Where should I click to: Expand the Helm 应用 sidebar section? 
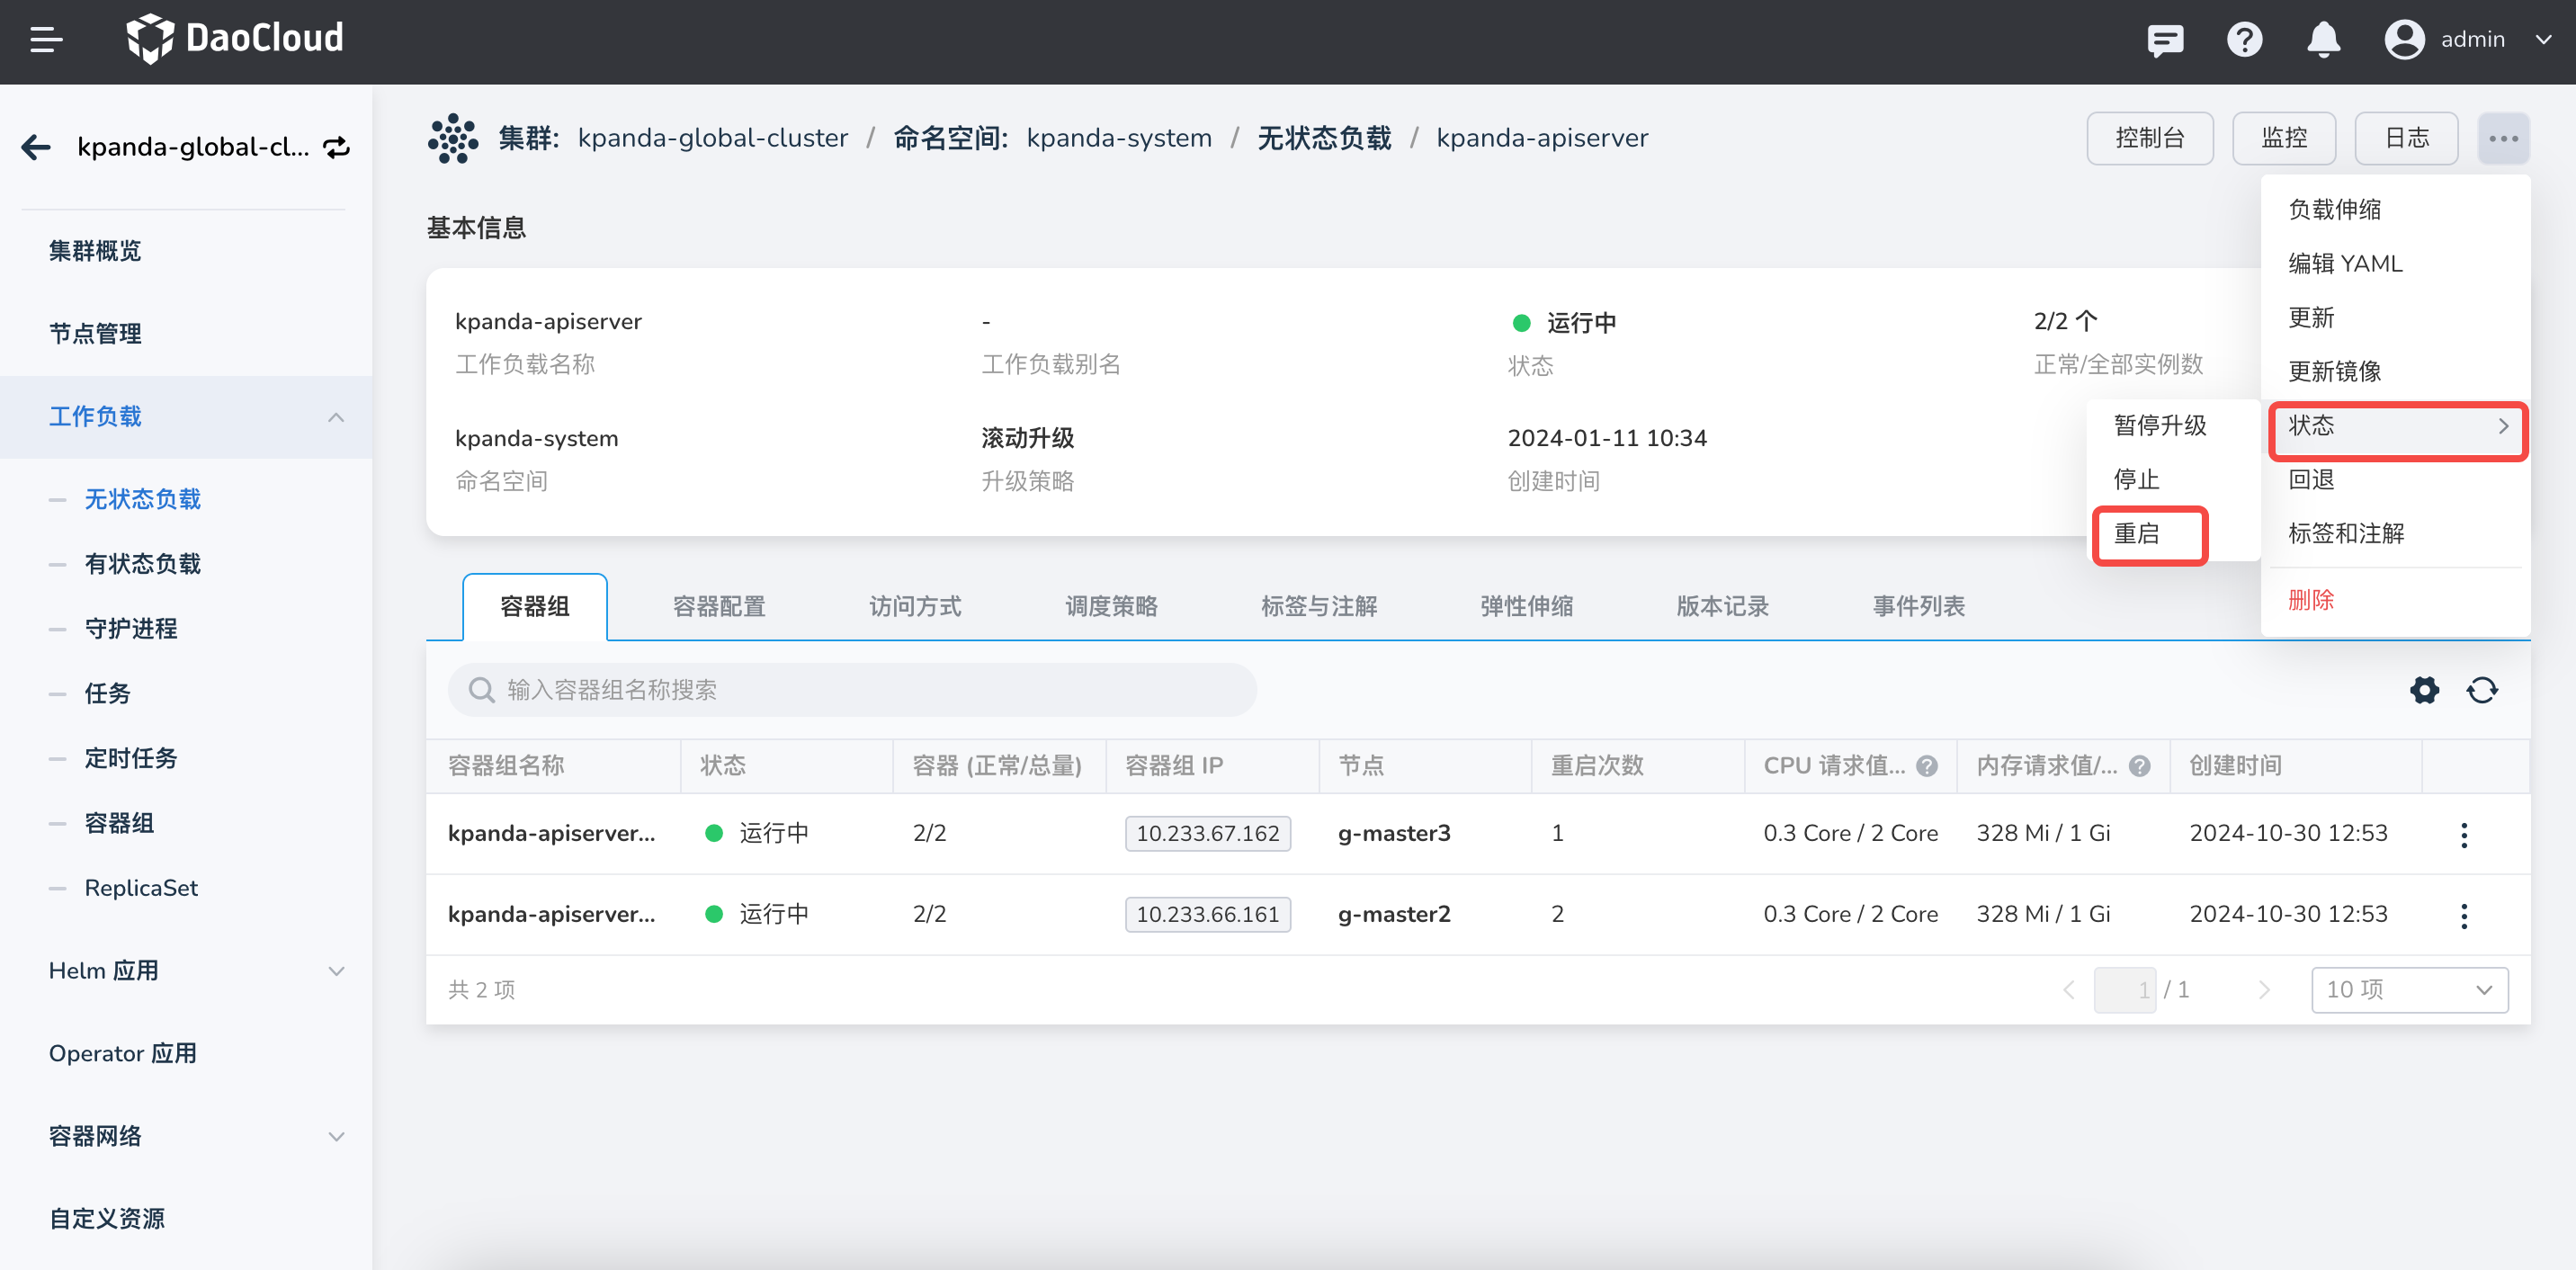click(x=336, y=971)
